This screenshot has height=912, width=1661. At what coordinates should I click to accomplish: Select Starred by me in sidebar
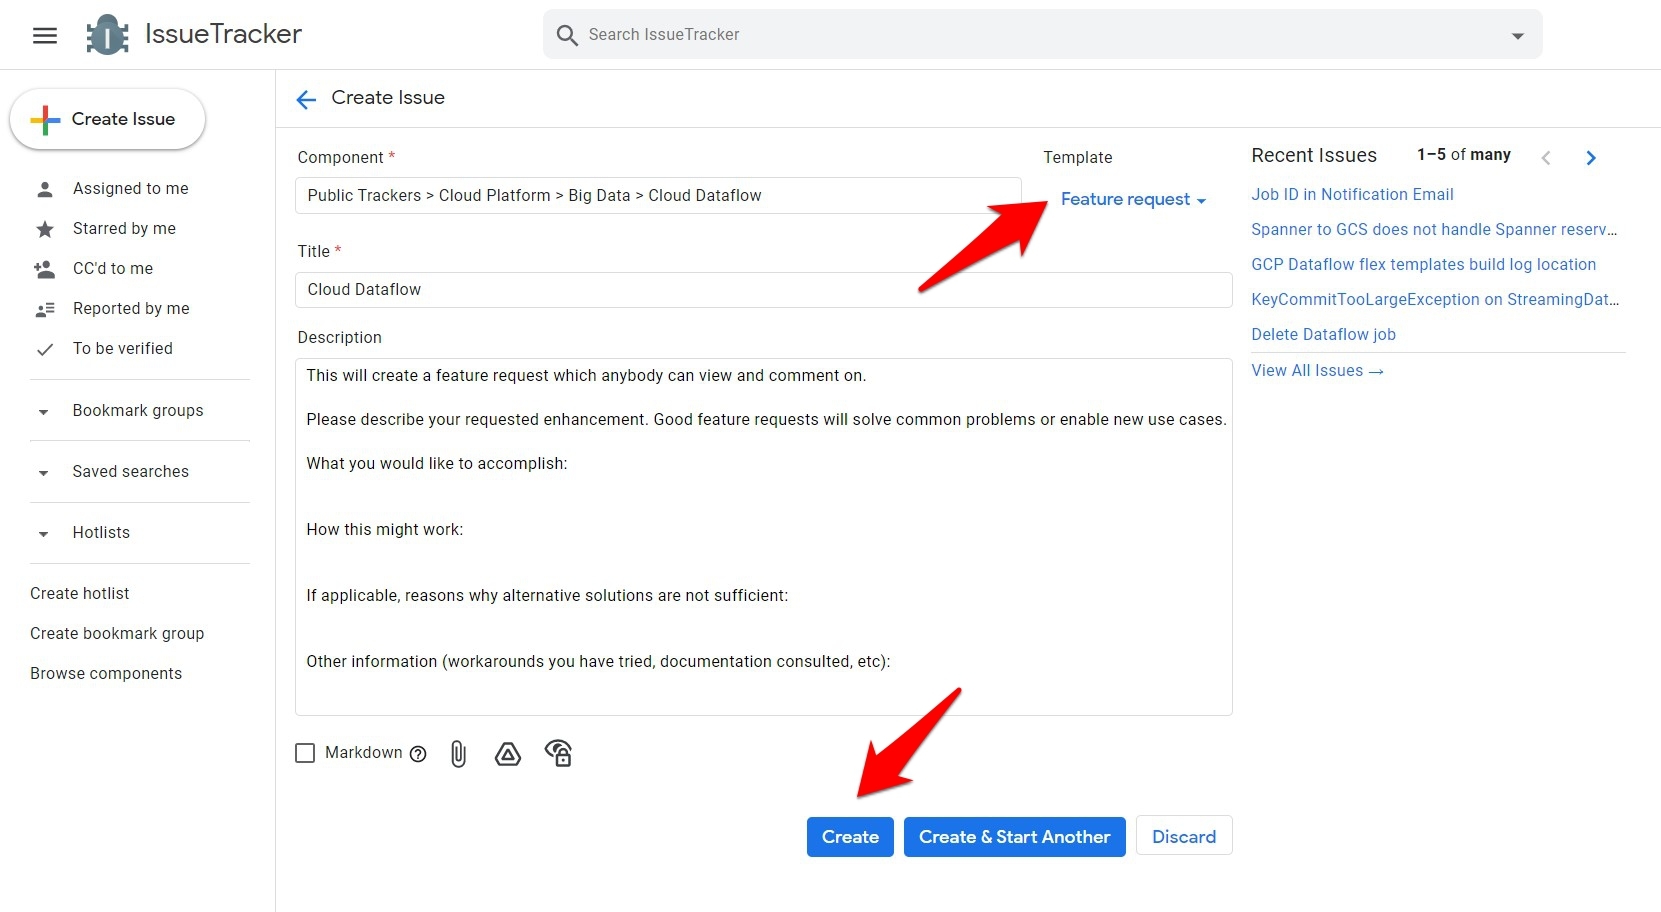(x=124, y=229)
